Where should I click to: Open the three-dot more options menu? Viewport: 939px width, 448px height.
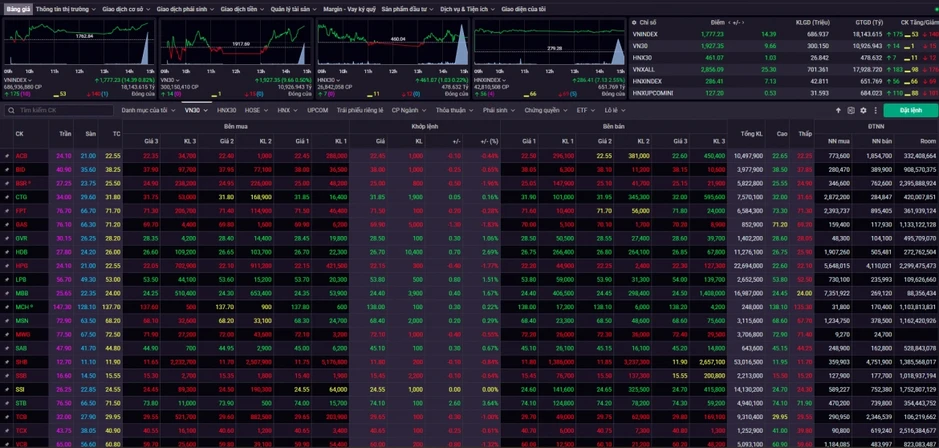click(x=876, y=111)
